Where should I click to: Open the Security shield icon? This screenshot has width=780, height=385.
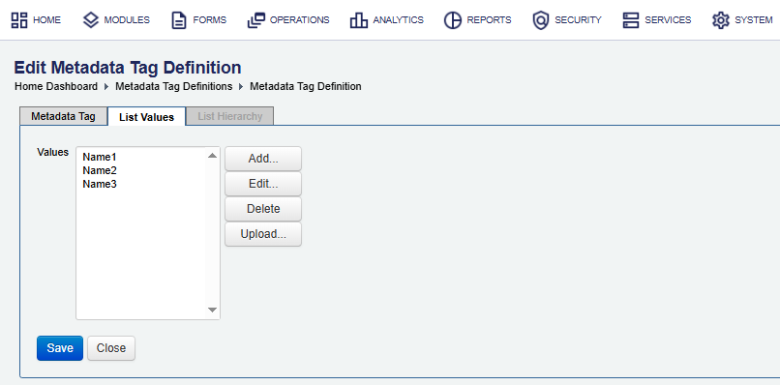pyautogui.click(x=541, y=20)
